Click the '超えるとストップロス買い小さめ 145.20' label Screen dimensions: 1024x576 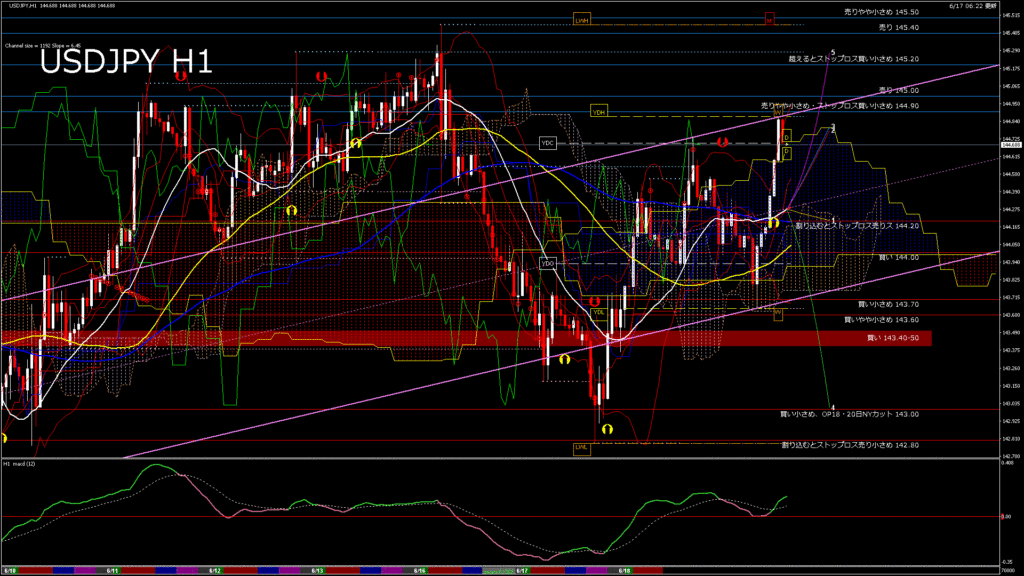coord(854,59)
